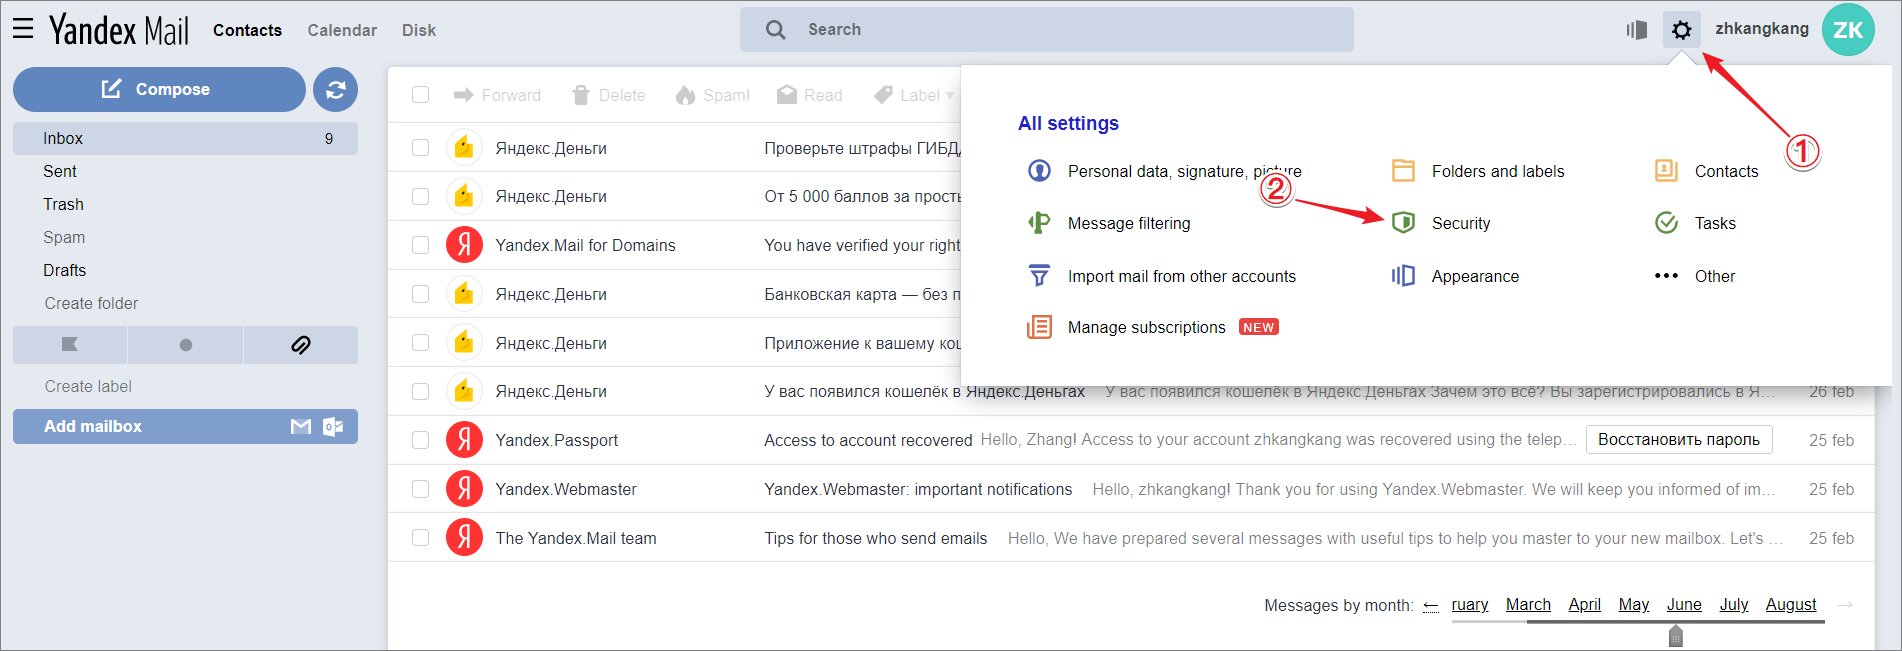Click the March month on timeline
The width and height of the screenshot is (1902, 651).
(1527, 604)
